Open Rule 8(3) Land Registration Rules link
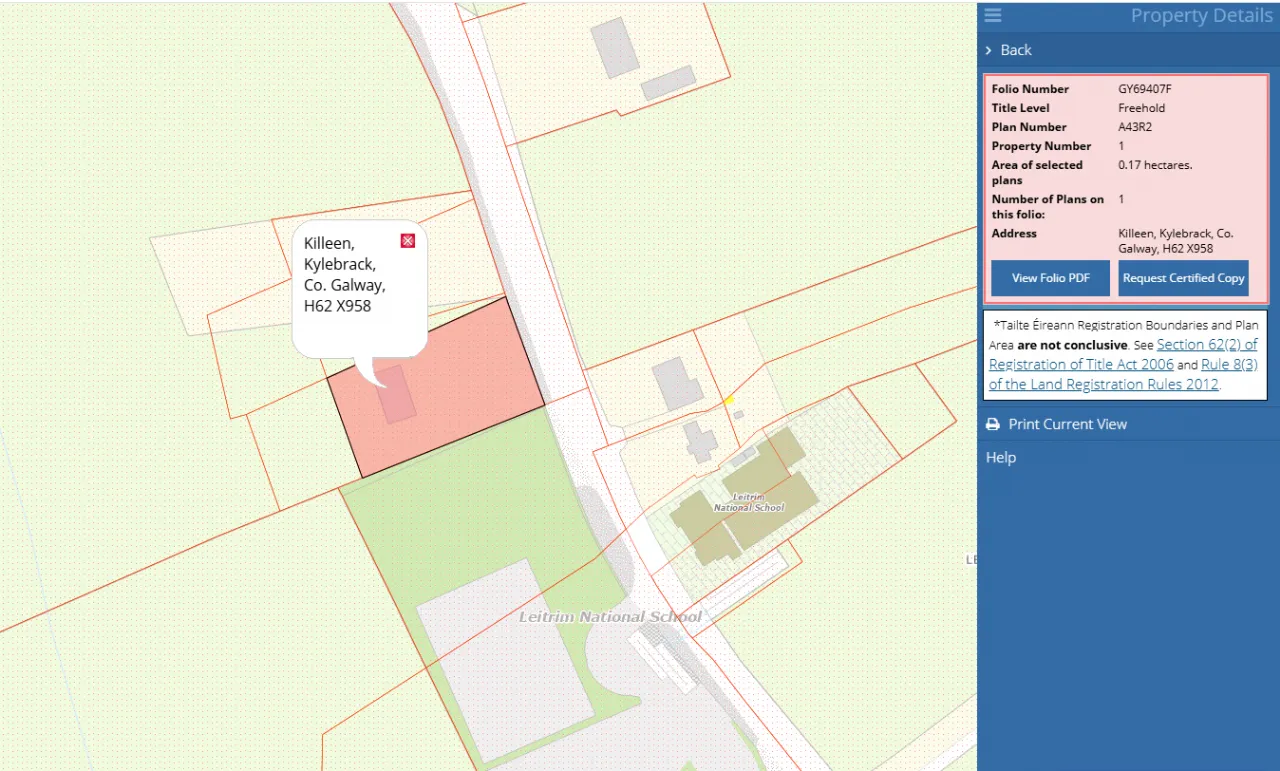Viewport: 1280px width, 771px height. pyautogui.click(x=1123, y=374)
